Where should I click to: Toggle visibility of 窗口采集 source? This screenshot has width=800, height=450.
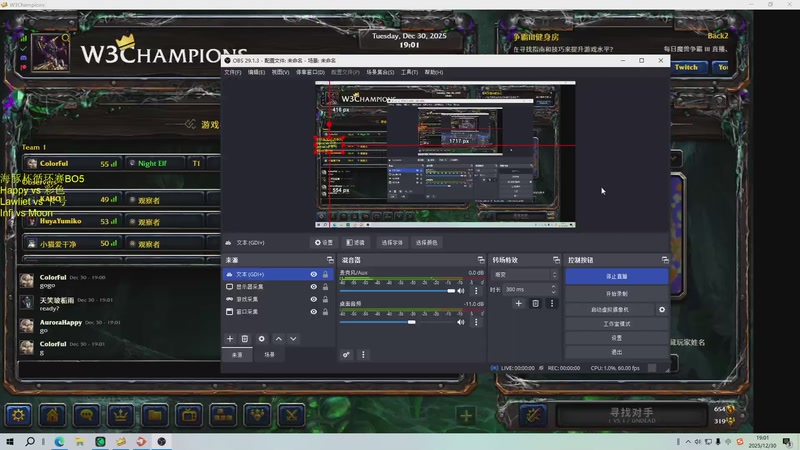pyautogui.click(x=314, y=312)
